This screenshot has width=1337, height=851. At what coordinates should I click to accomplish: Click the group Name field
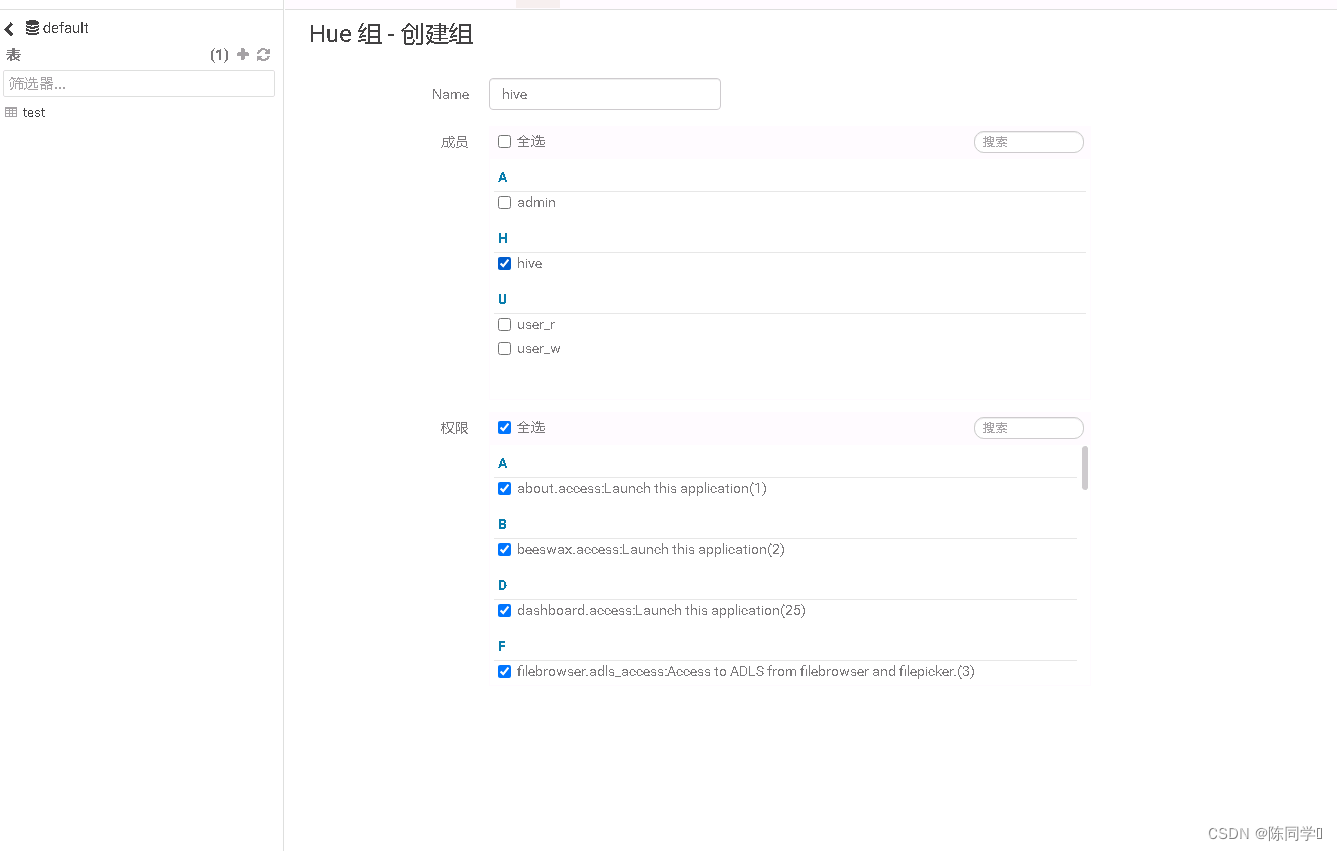click(x=605, y=94)
